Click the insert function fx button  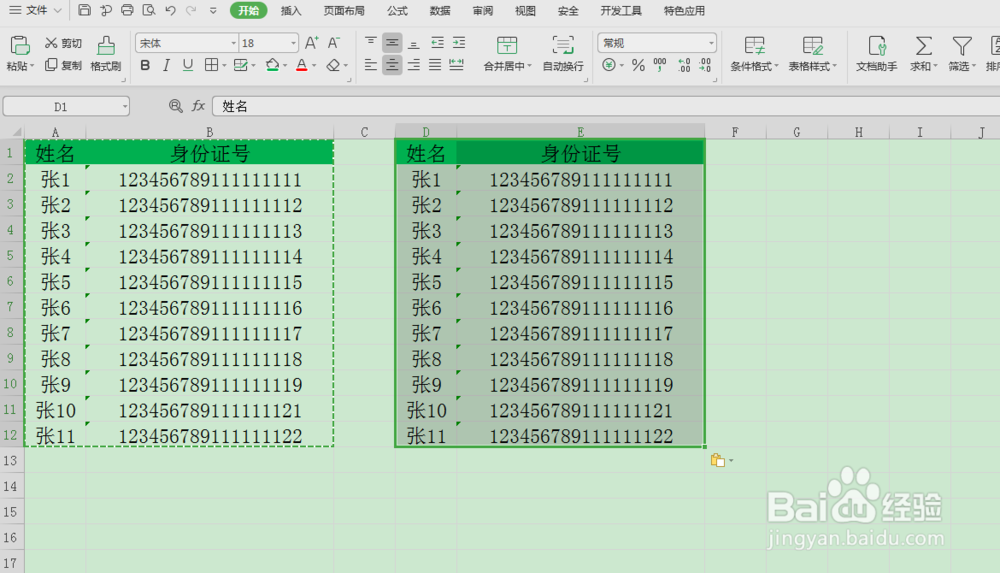tap(198, 106)
